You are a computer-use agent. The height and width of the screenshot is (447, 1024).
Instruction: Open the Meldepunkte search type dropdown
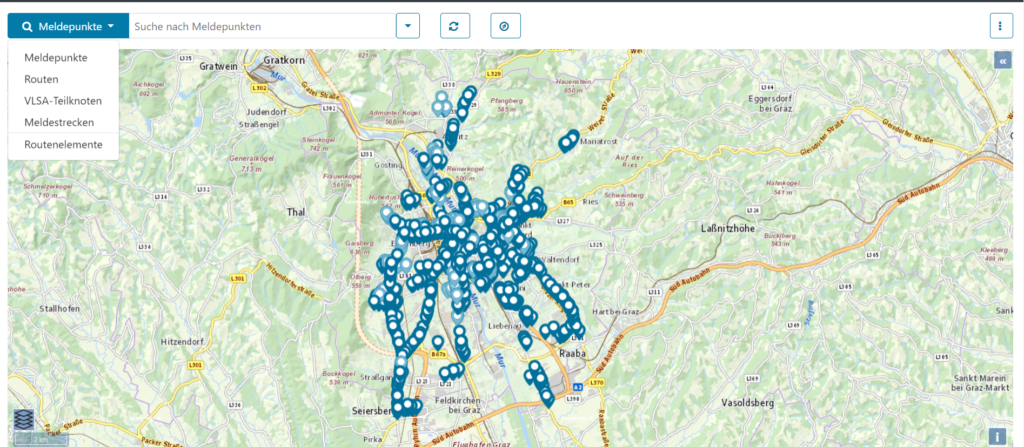pos(68,26)
